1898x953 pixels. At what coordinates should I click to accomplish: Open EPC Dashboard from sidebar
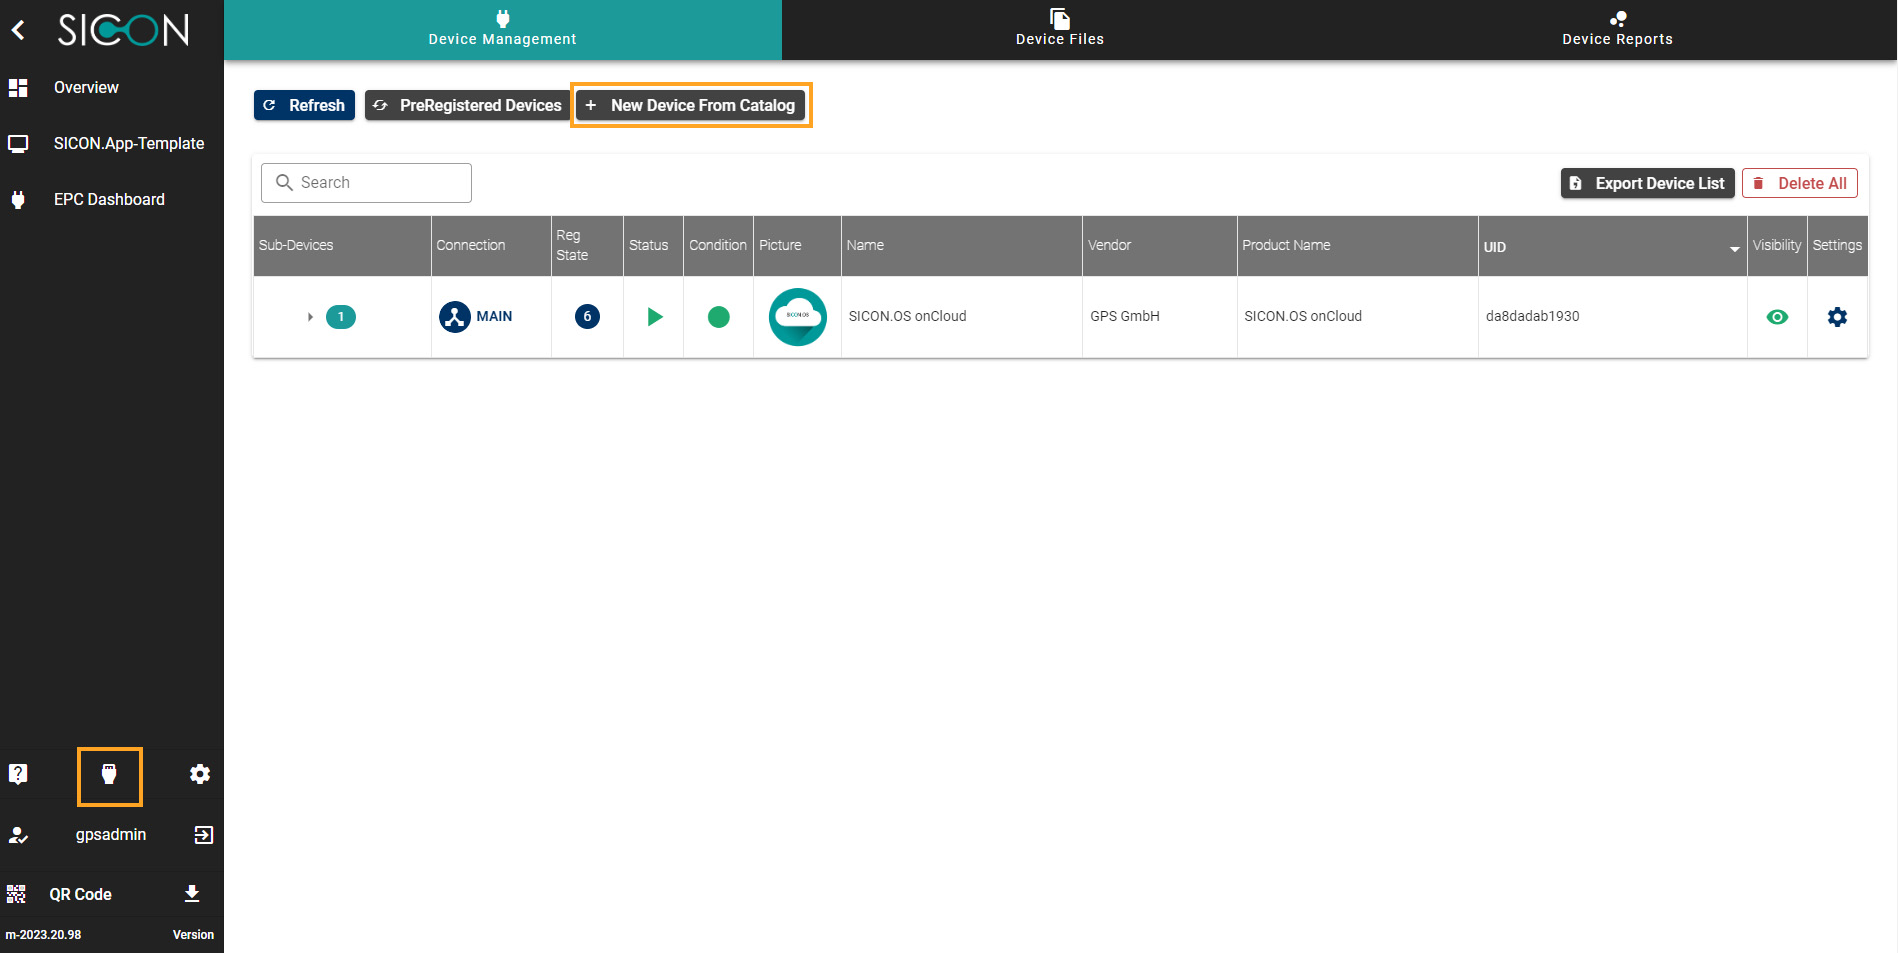coord(109,199)
